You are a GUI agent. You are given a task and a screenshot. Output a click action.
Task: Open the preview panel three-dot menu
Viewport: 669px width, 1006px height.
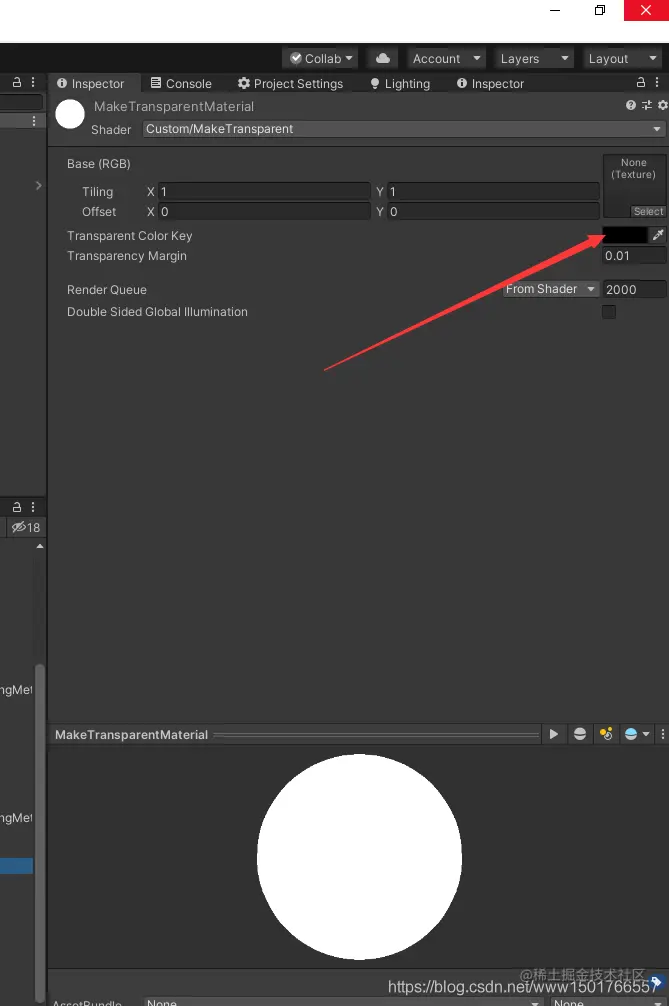point(663,734)
